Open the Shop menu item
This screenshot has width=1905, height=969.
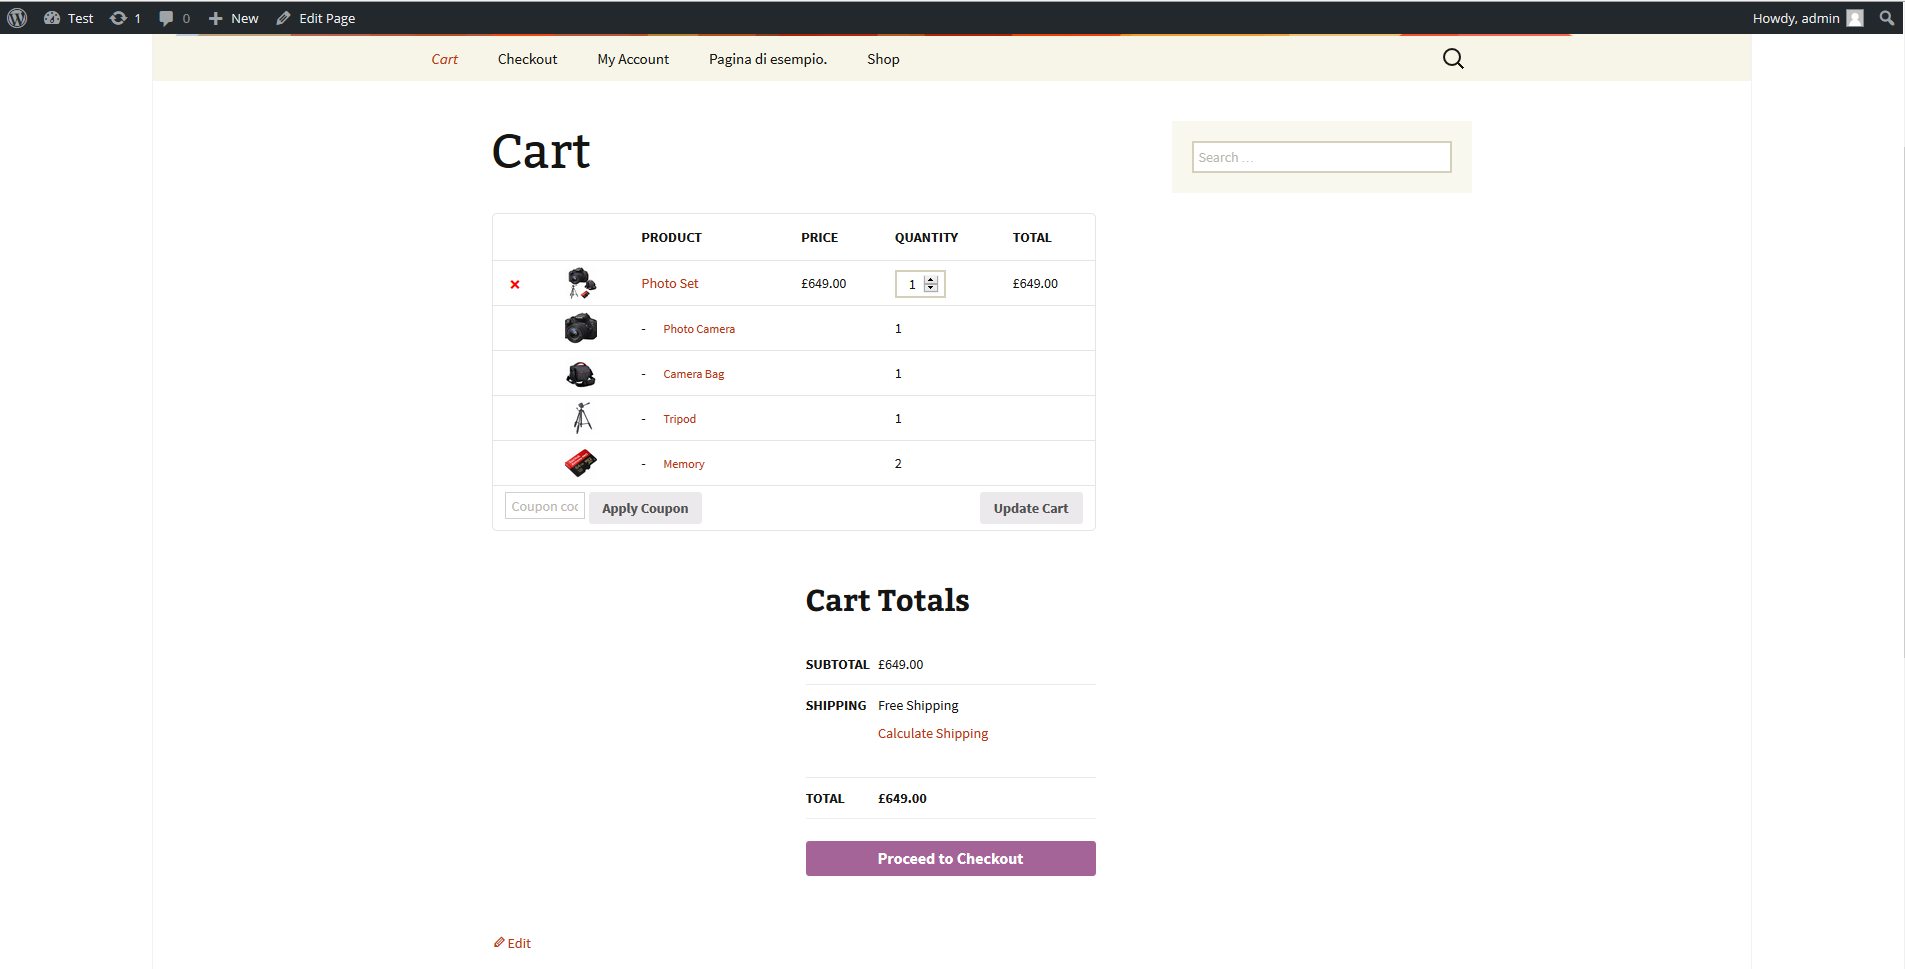883,59
